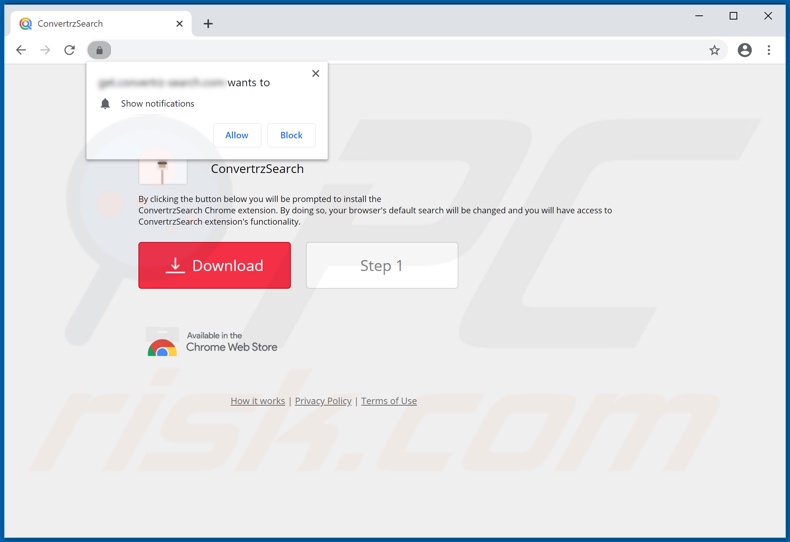Select the ConvertrzSearch browser tab
The height and width of the screenshot is (542, 790).
[101, 24]
